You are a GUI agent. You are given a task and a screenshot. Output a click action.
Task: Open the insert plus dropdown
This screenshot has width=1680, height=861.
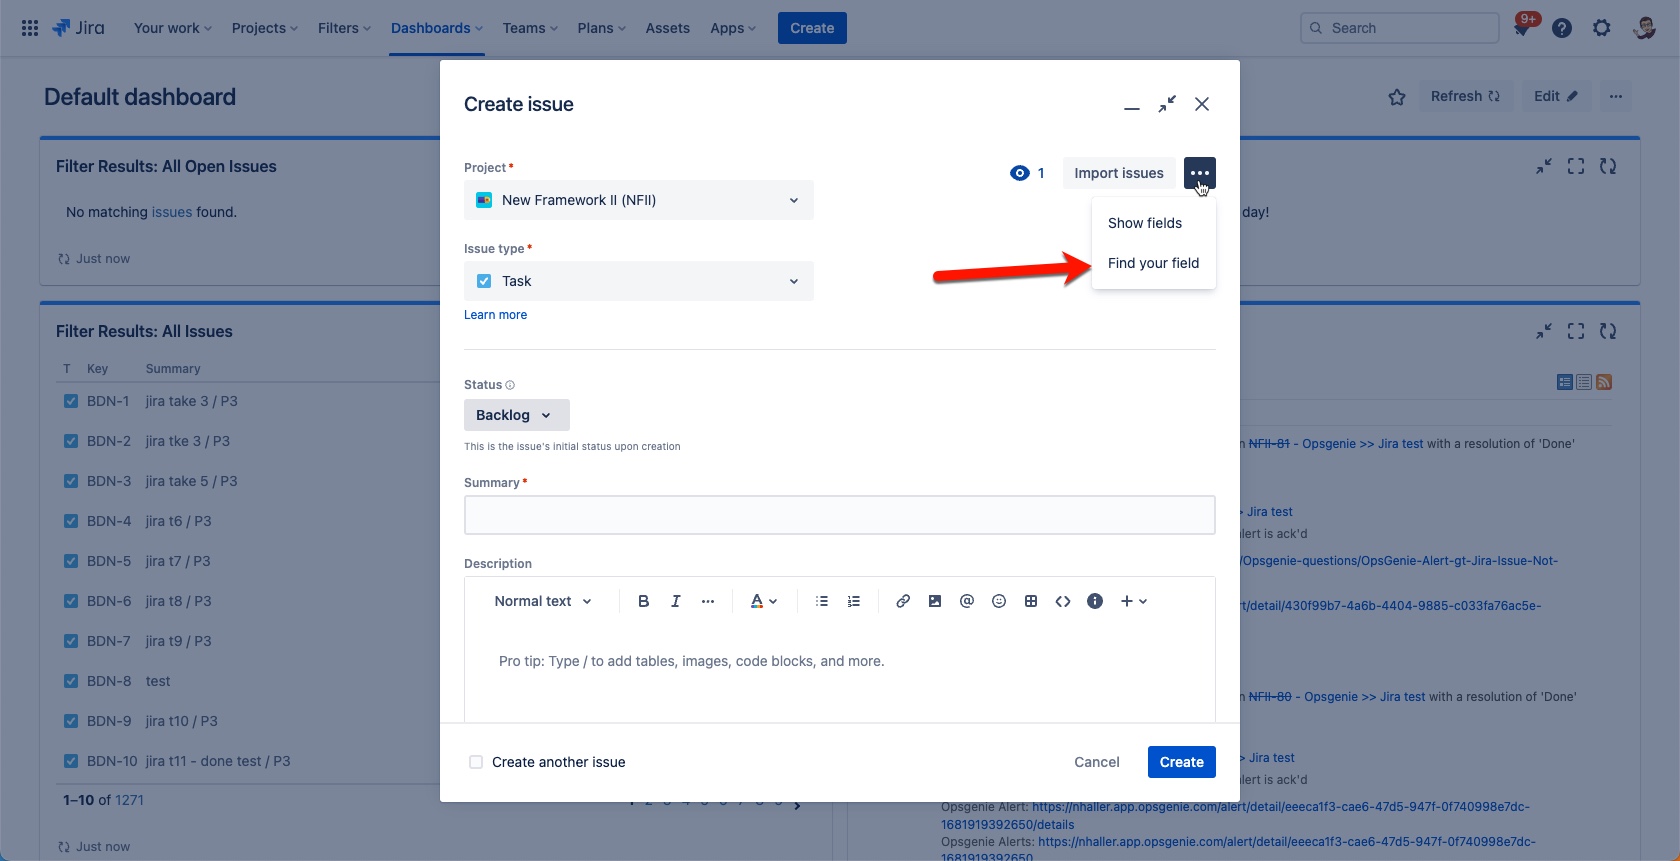(1134, 601)
